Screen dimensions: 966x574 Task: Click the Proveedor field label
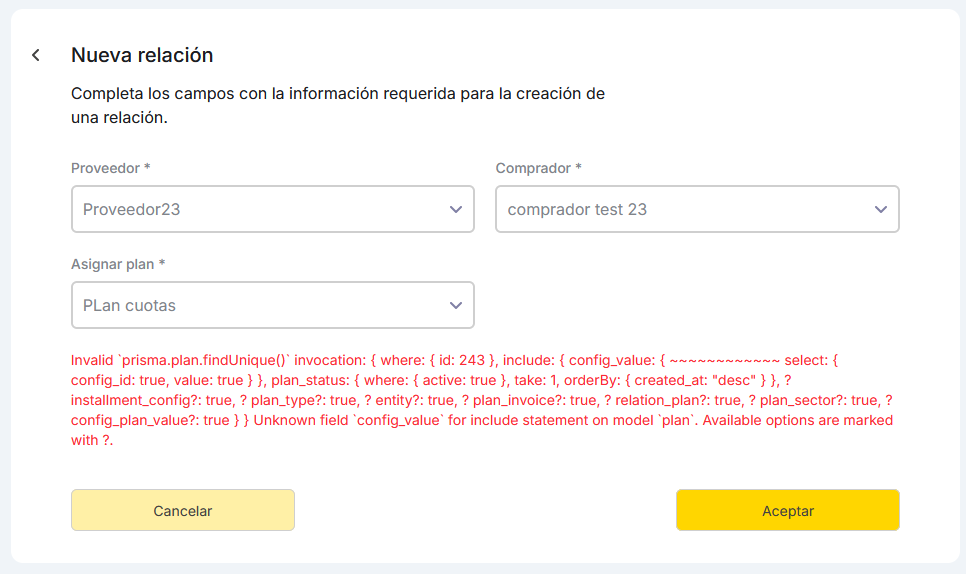click(106, 168)
